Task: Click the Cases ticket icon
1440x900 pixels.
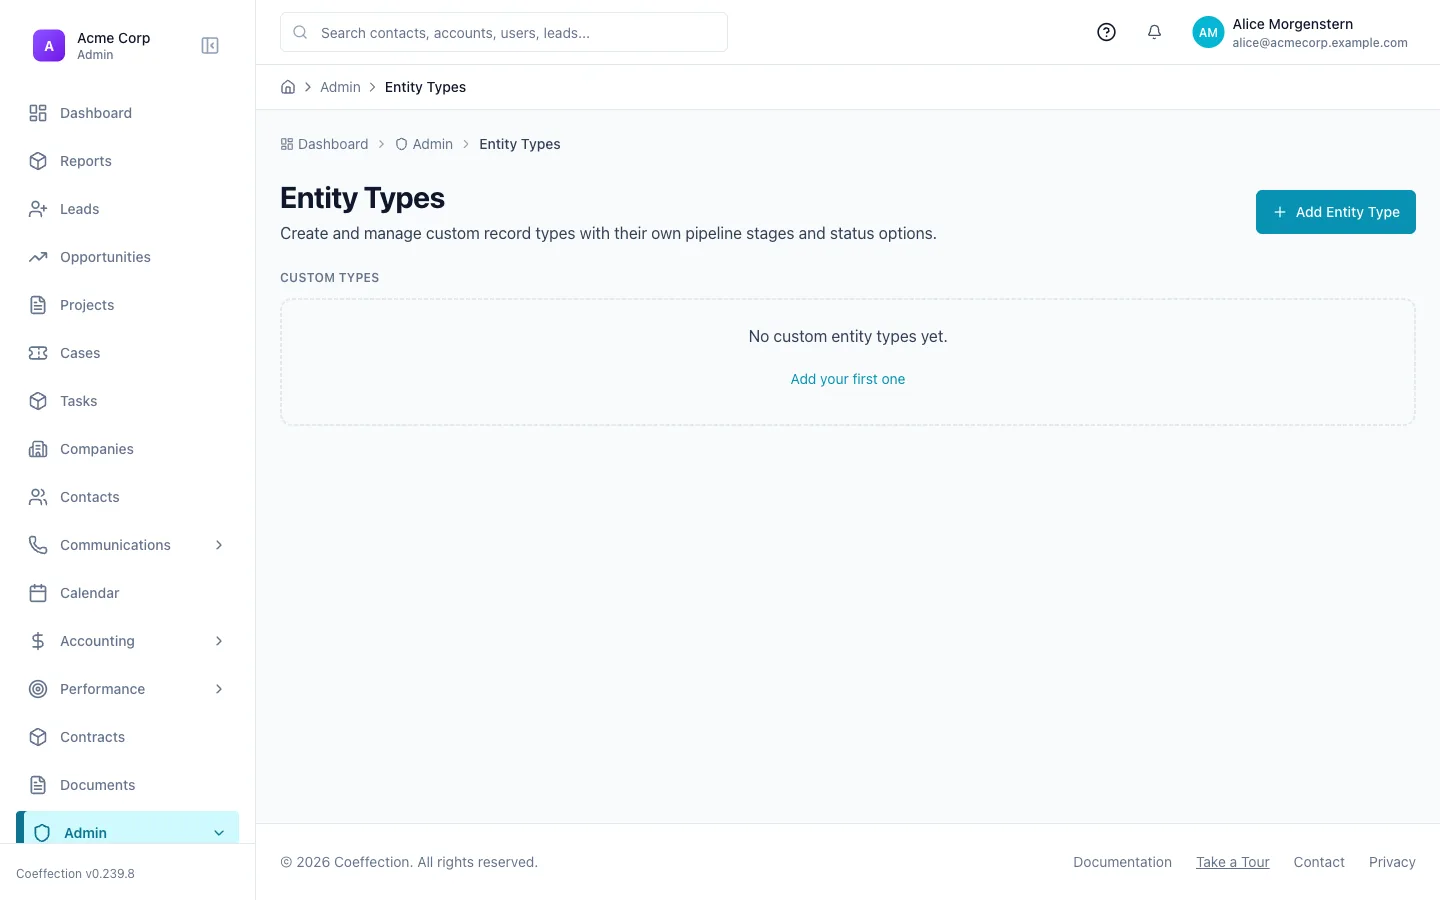Action: [38, 353]
